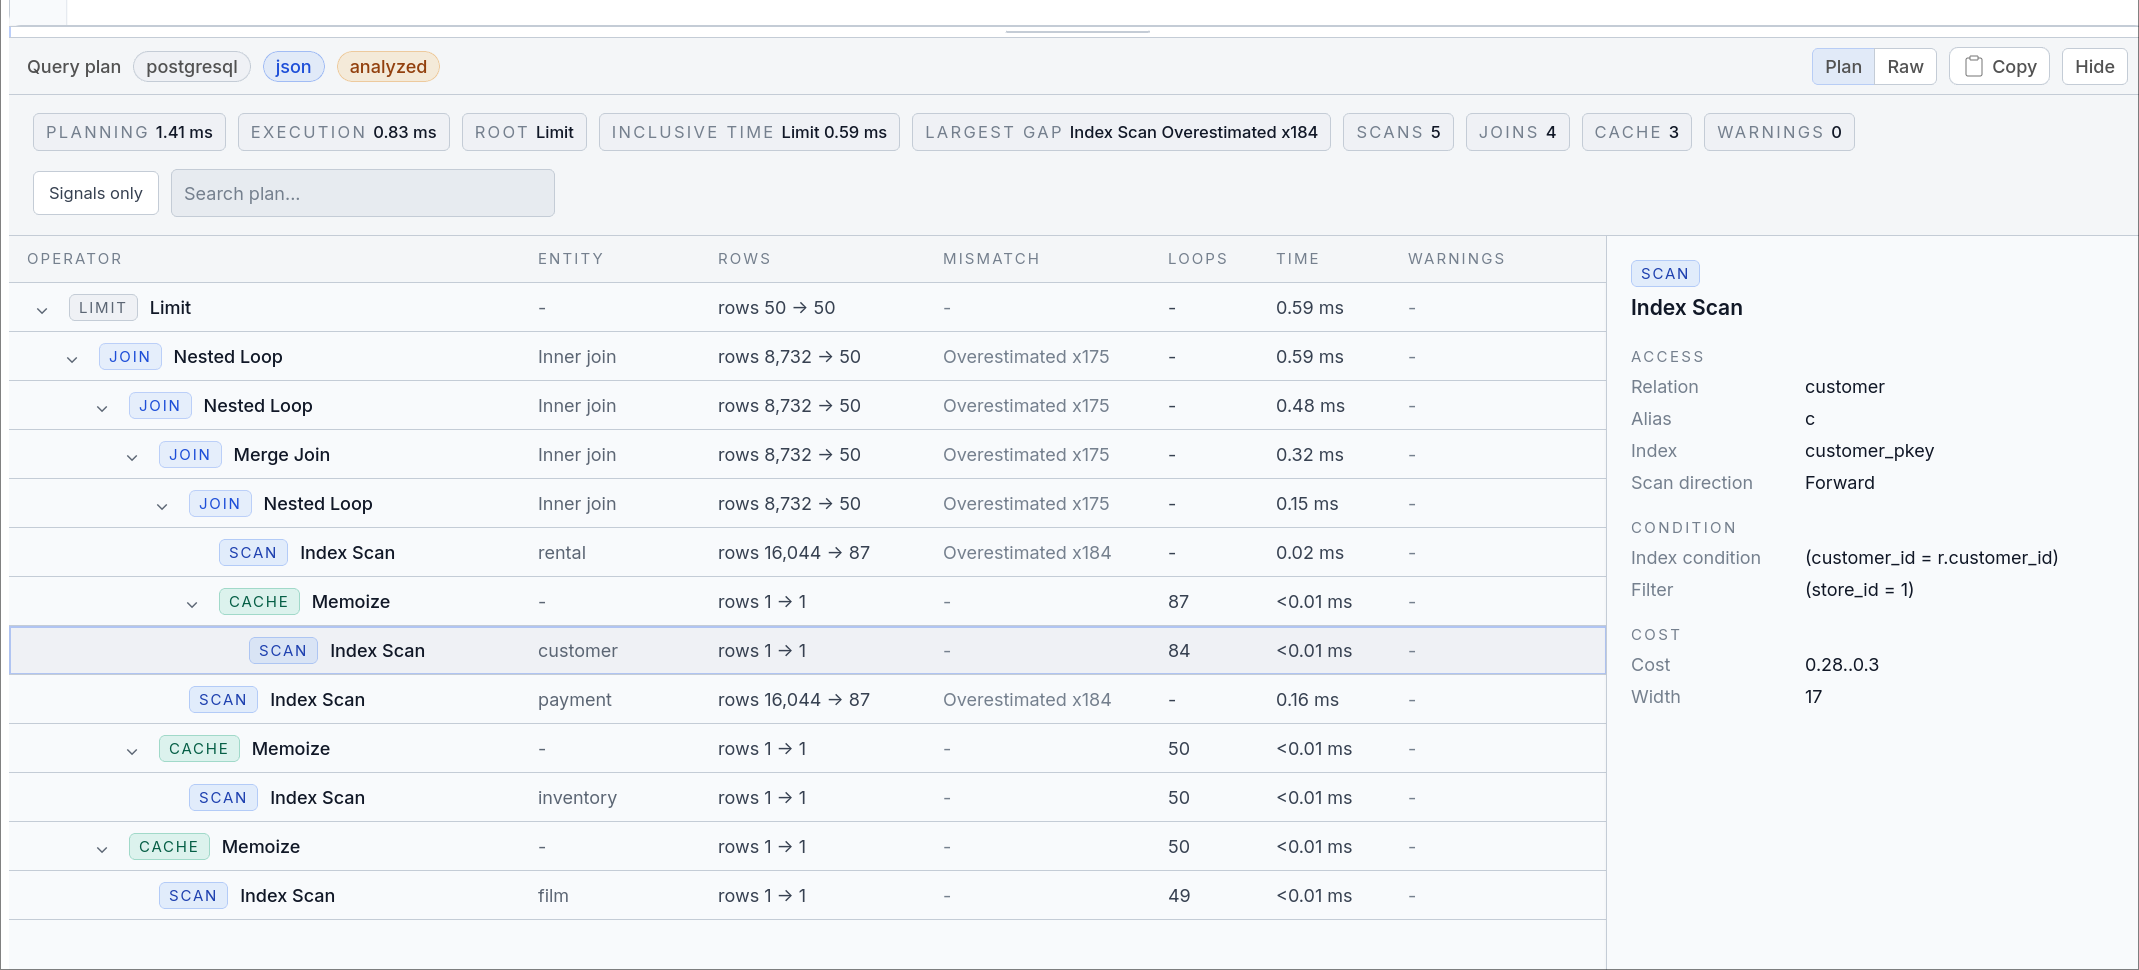
Task: Select the customer Index Scan row
Action: [807, 651]
